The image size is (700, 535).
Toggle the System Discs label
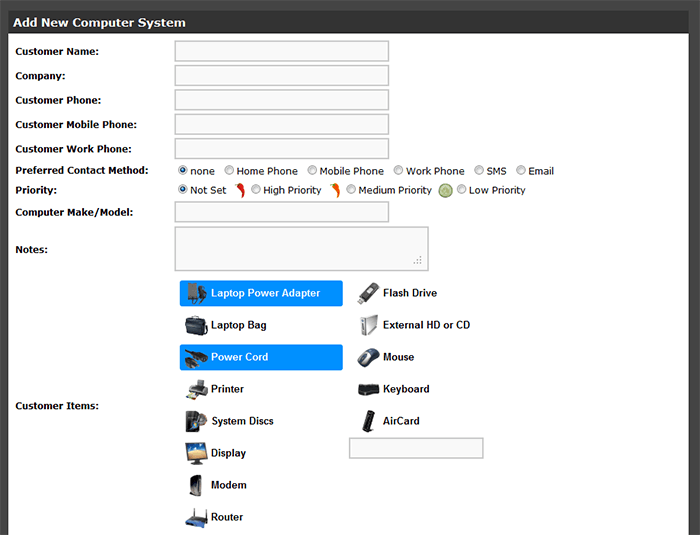(242, 421)
